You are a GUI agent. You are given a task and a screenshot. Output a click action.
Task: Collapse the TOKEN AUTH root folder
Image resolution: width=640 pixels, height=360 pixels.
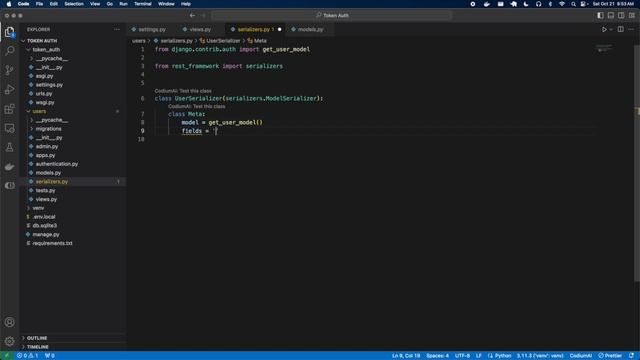pos(42,41)
